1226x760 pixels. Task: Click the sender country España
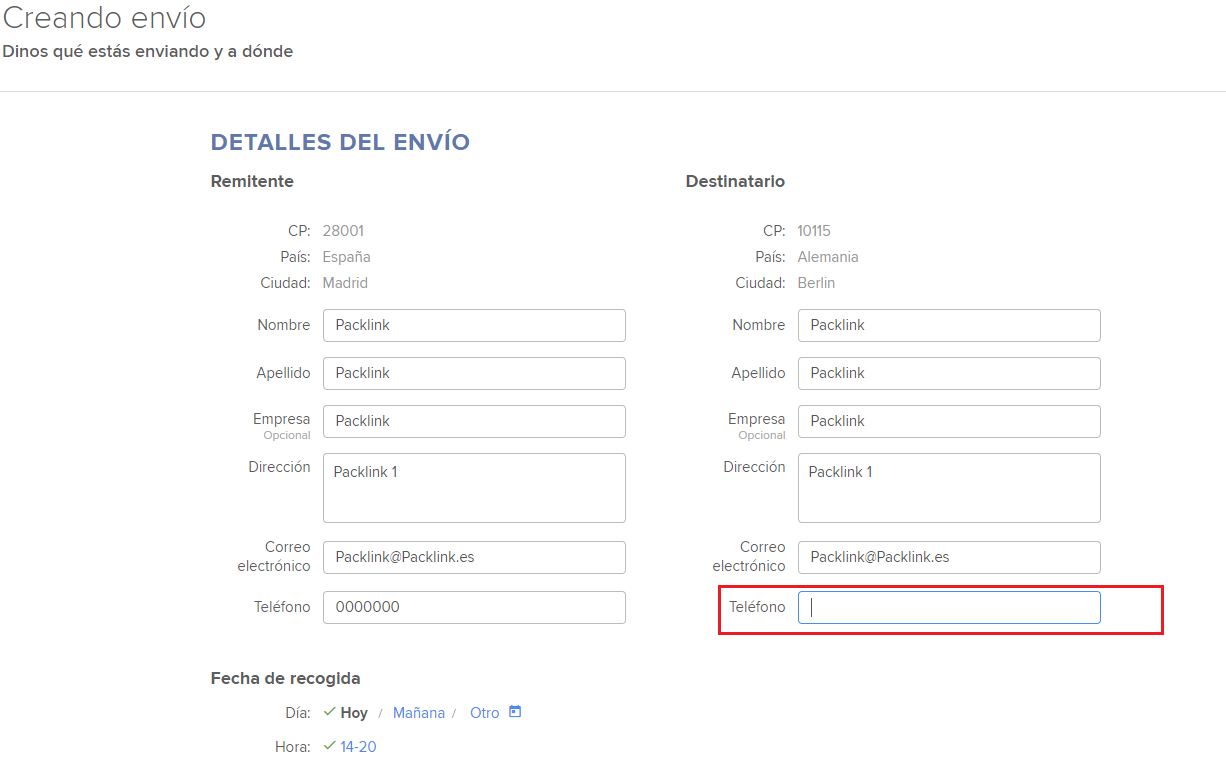(346, 257)
